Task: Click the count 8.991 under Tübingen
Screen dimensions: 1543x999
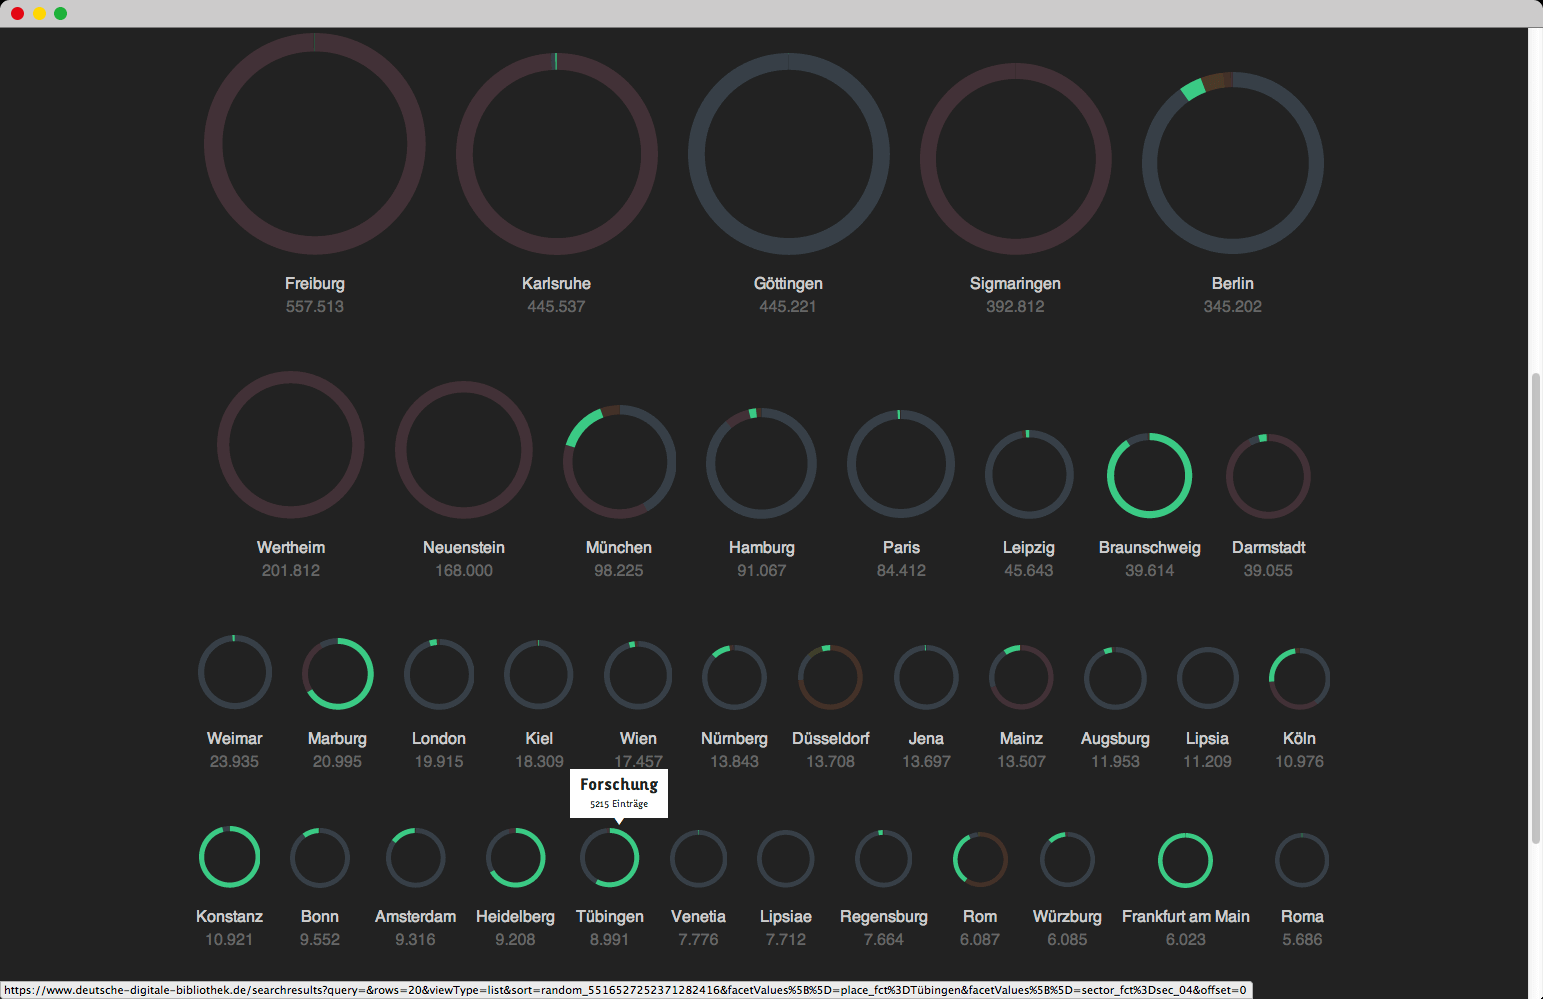Action: coord(609,939)
